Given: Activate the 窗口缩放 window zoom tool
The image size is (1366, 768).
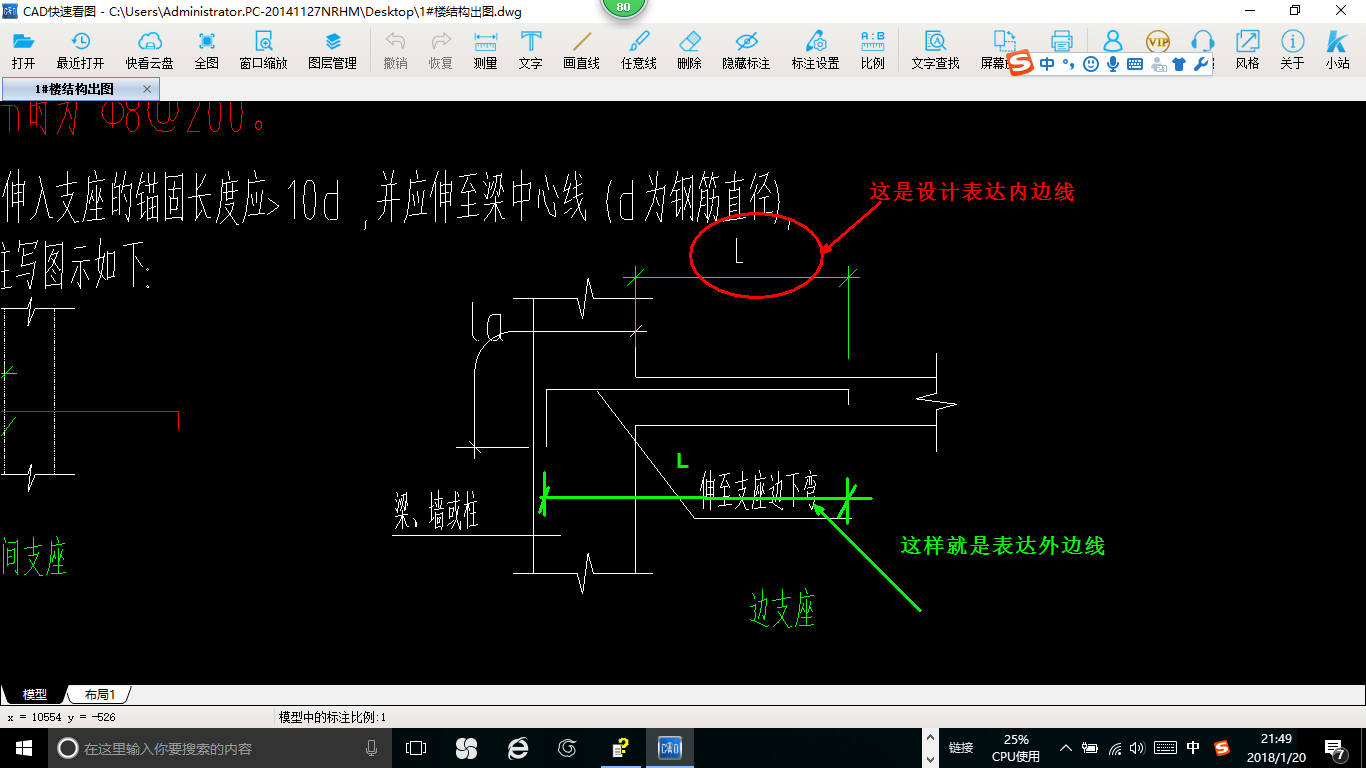Looking at the screenshot, I should pyautogui.click(x=263, y=50).
